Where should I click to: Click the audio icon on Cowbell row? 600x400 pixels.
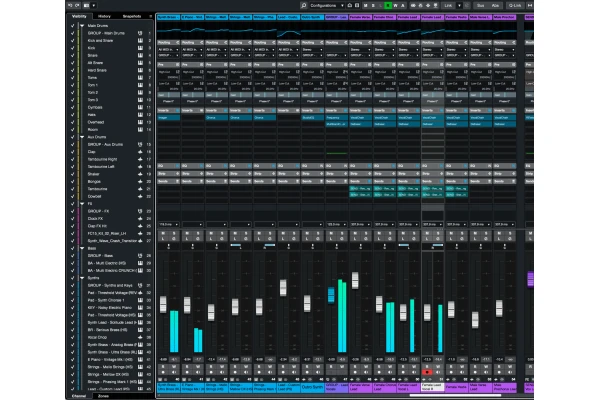140,196
